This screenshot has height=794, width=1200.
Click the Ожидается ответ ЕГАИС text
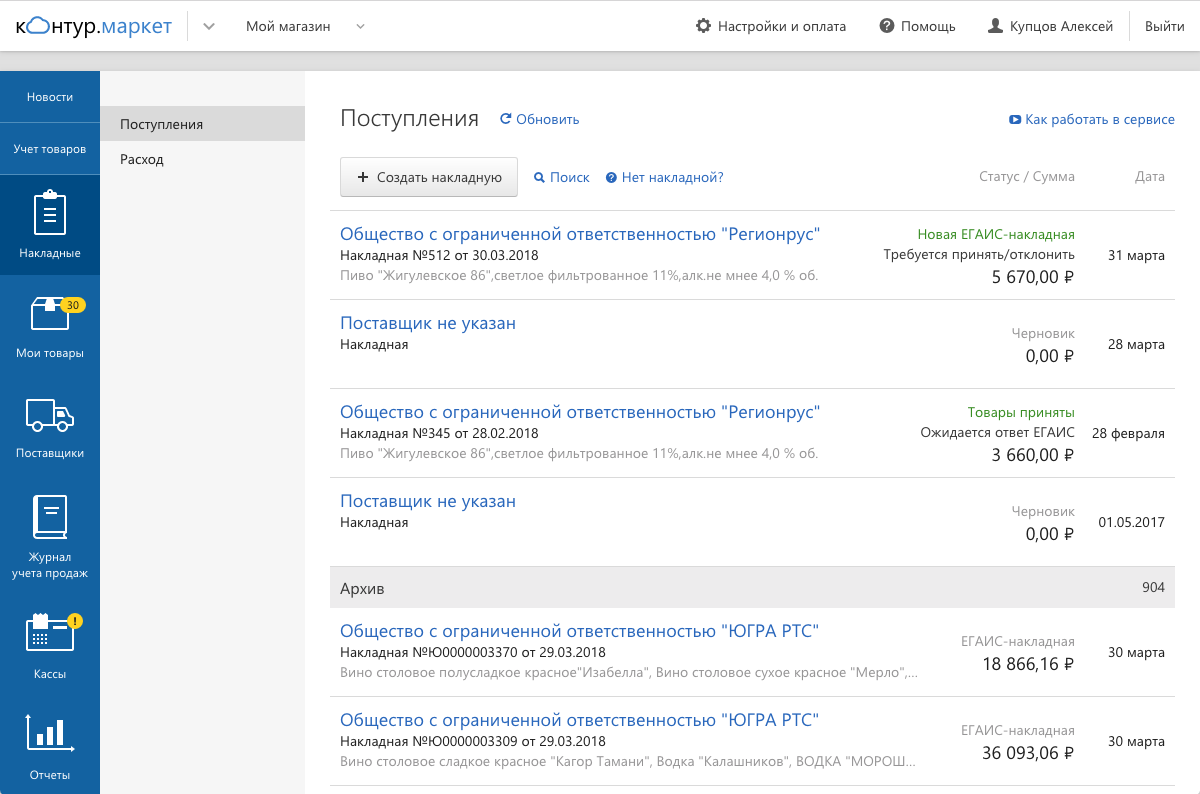click(x=998, y=433)
